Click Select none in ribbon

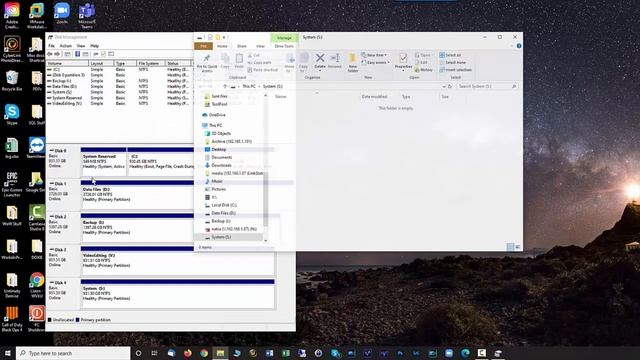point(453,62)
